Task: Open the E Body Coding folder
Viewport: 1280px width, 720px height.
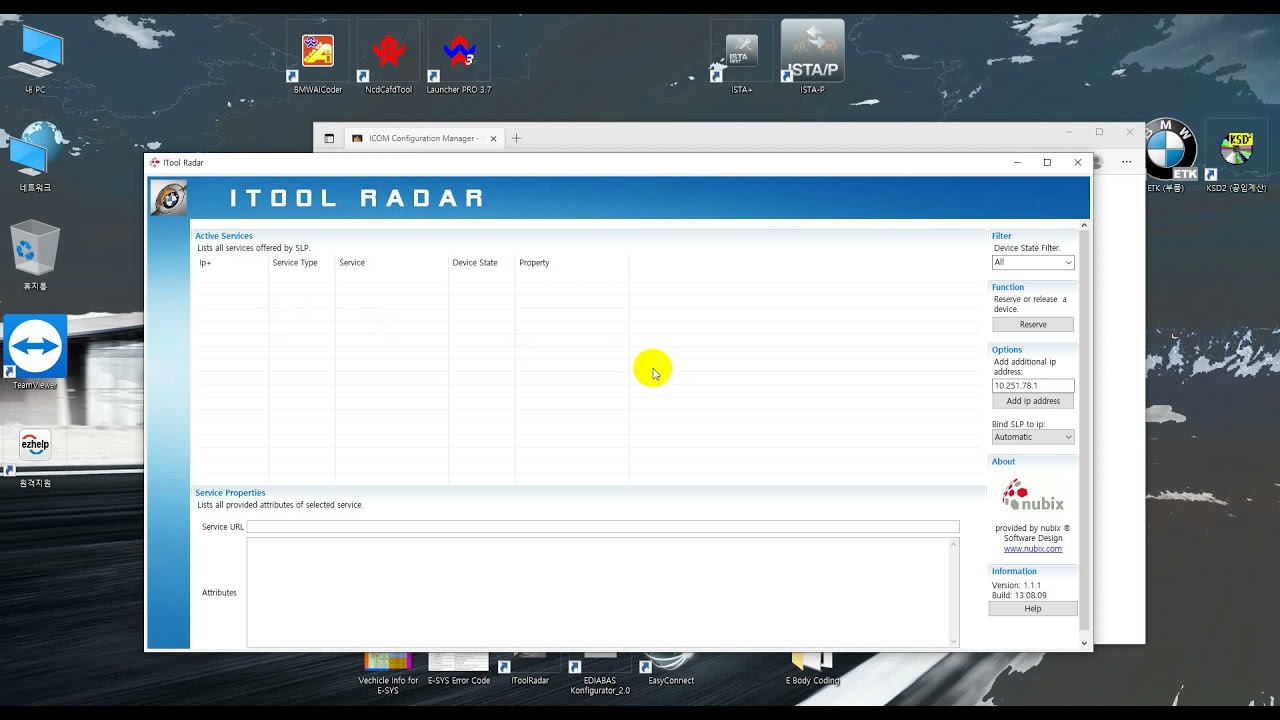Action: pyautogui.click(x=812, y=670)
